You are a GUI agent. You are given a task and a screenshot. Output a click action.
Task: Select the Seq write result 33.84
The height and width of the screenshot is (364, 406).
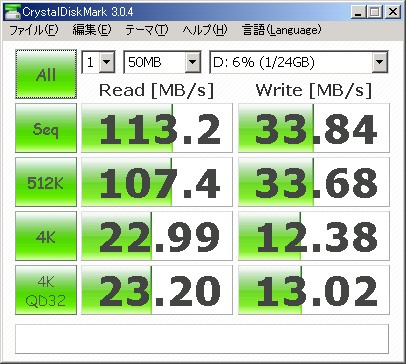(x=314, y=128)
